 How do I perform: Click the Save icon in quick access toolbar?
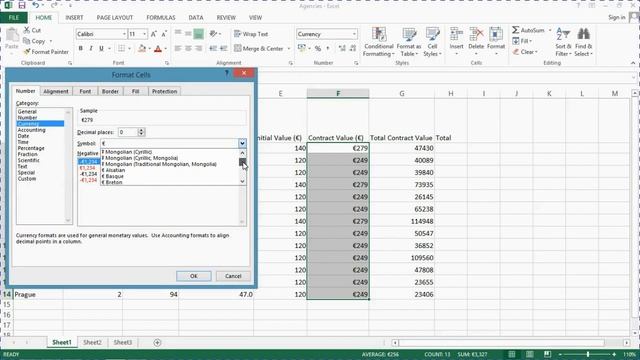[x=22, y=5]
